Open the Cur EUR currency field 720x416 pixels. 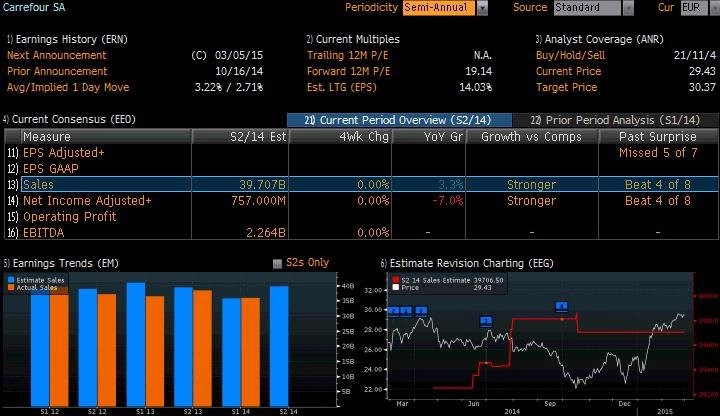tap(694, 8)
